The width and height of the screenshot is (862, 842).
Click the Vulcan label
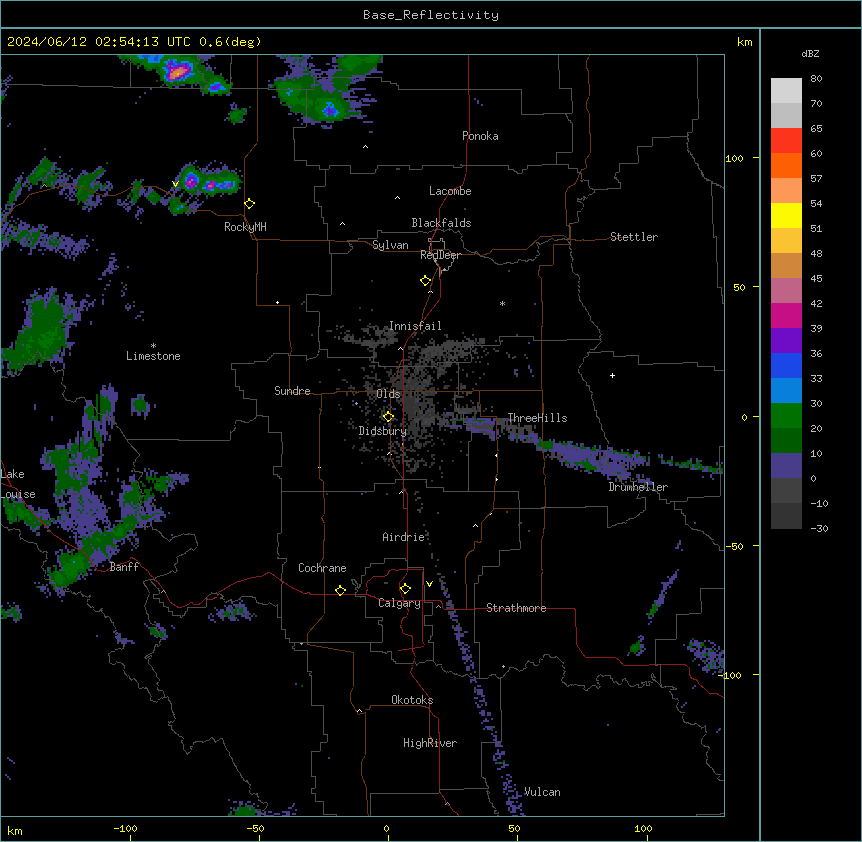[x=542, y=792]
